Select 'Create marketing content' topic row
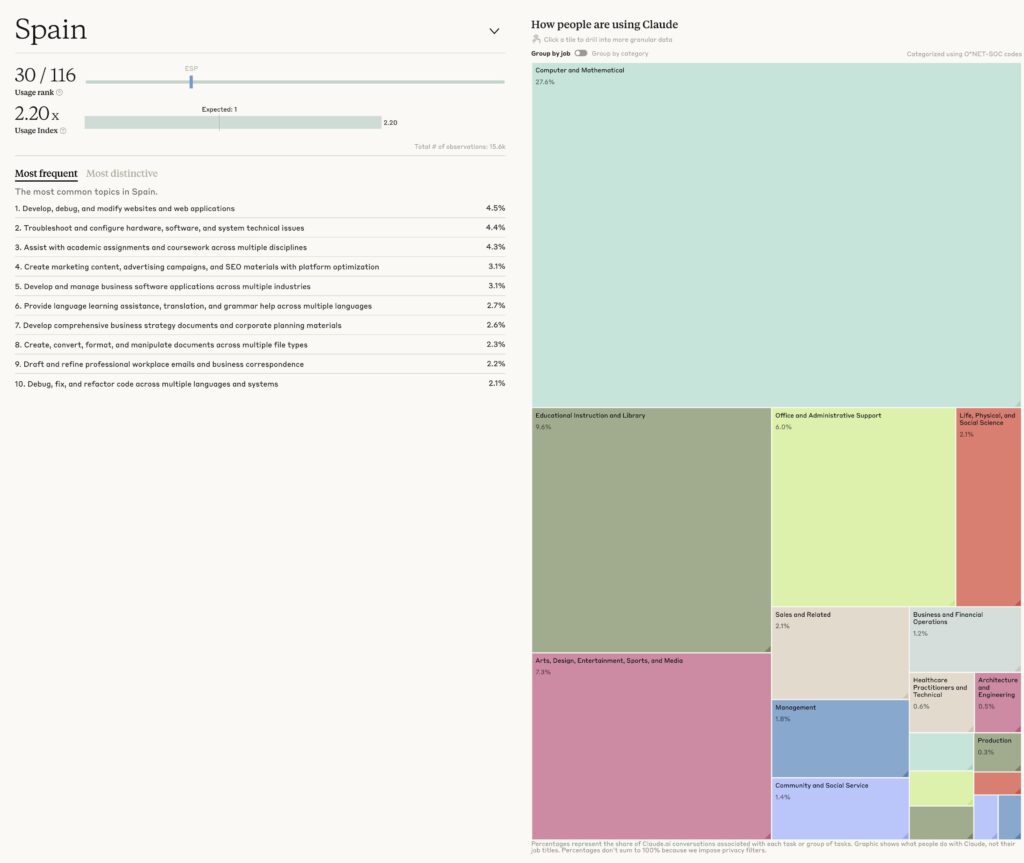 coord(260,267)
